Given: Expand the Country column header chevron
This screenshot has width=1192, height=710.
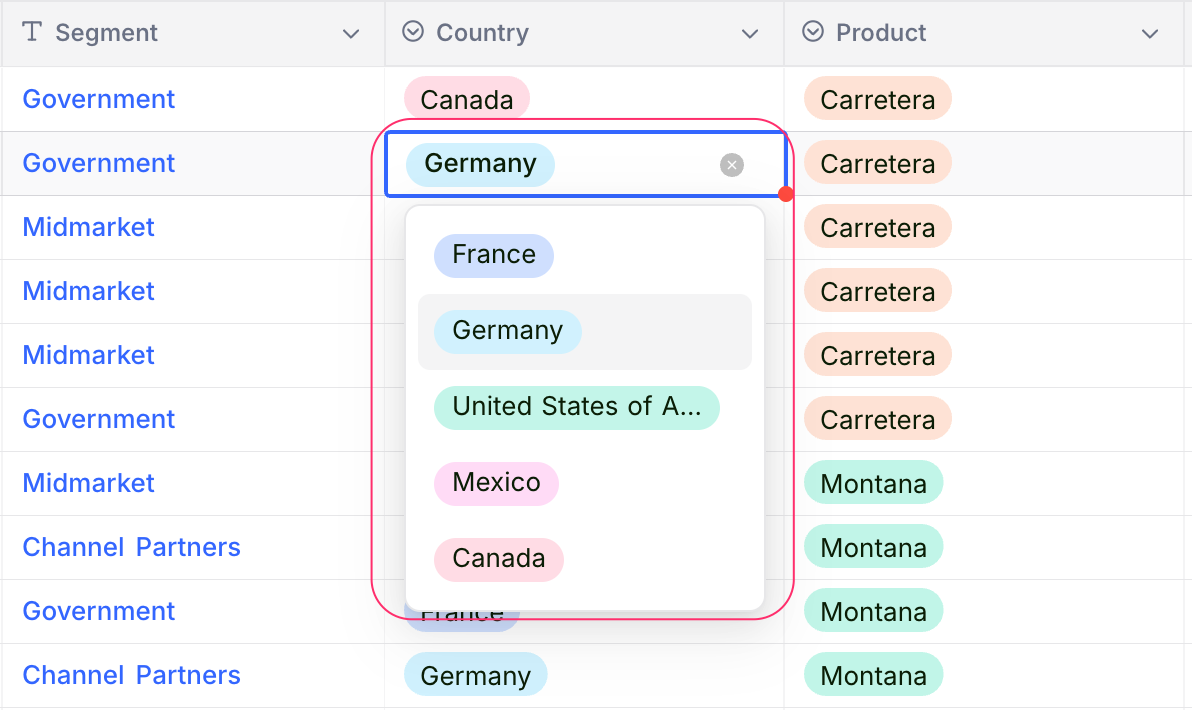Looking at the screenshot, I should [x=750, y=34].
